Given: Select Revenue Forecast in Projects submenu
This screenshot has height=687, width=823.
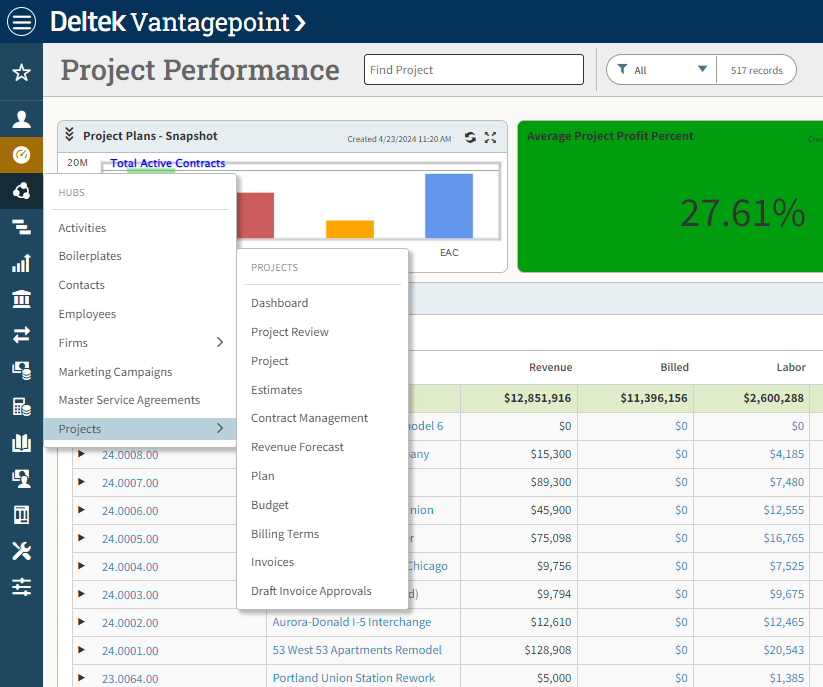Looking at the screenshot, I should point(297,447).
